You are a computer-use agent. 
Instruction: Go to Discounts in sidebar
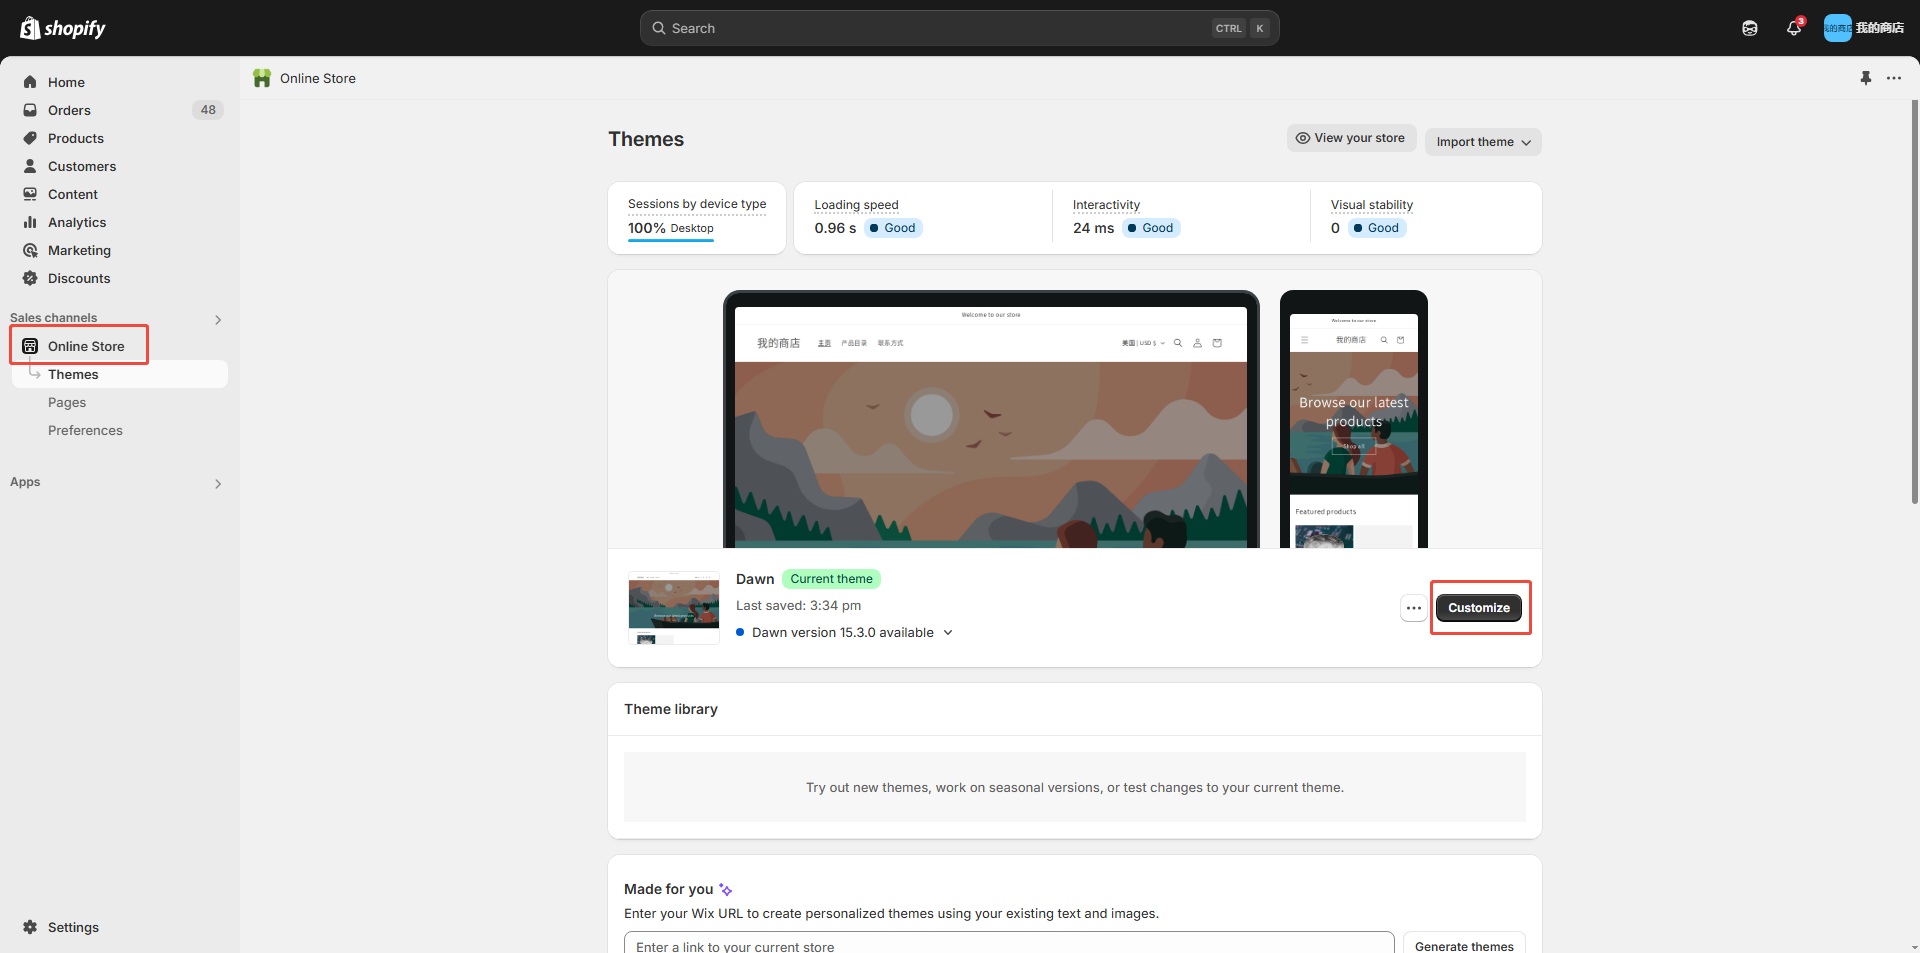[79, 278]
